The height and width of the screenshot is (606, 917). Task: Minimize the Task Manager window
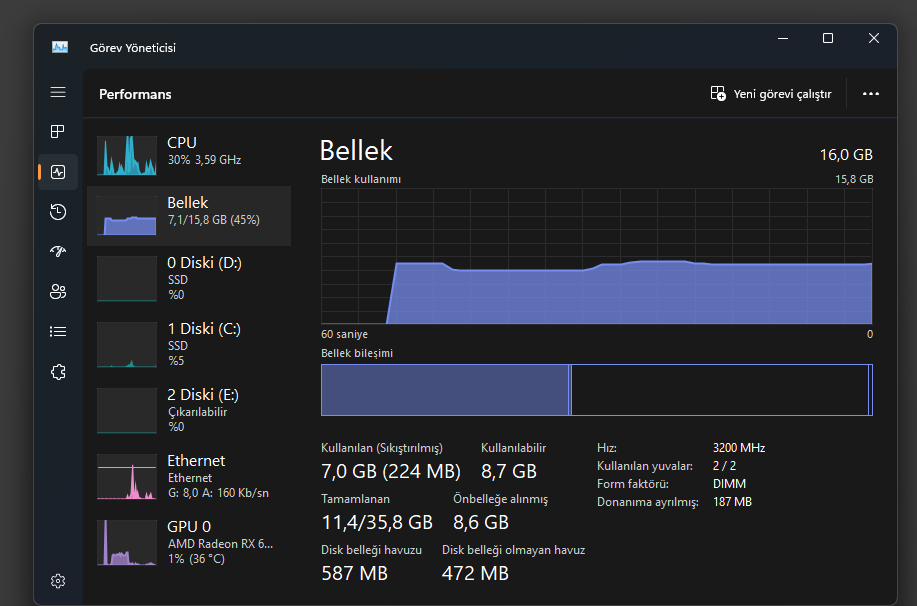pyautogui.click(x=783, y=38)
